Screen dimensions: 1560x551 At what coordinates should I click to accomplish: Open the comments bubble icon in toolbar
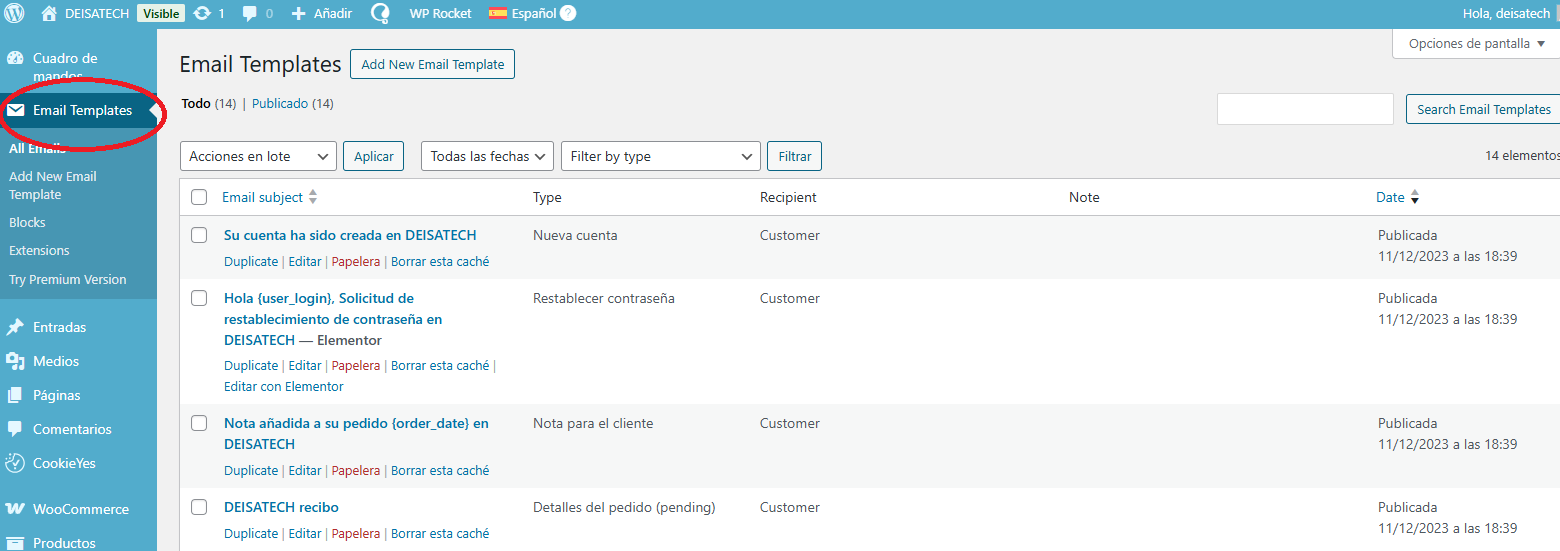(x=250, y=14)
